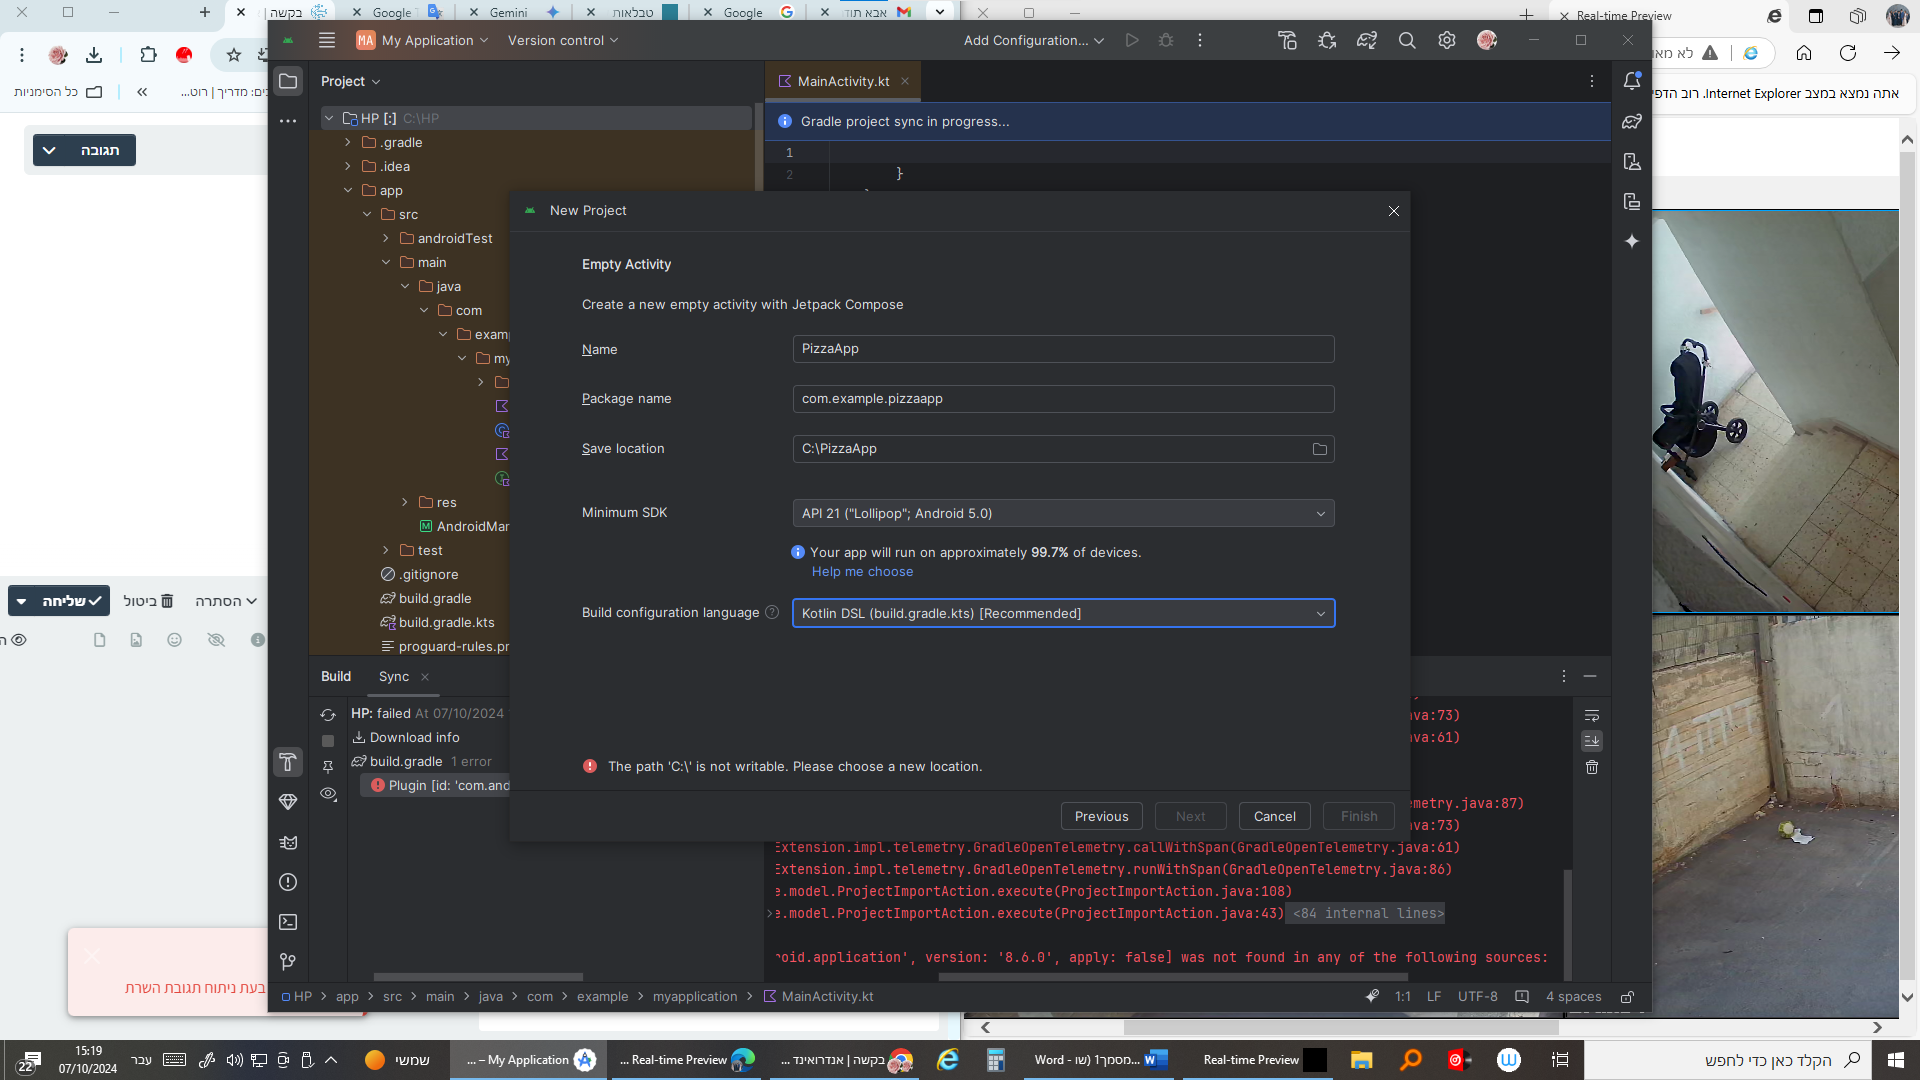Click the Debug app bug icon

pyautogui.click(x=1166, y=40)
